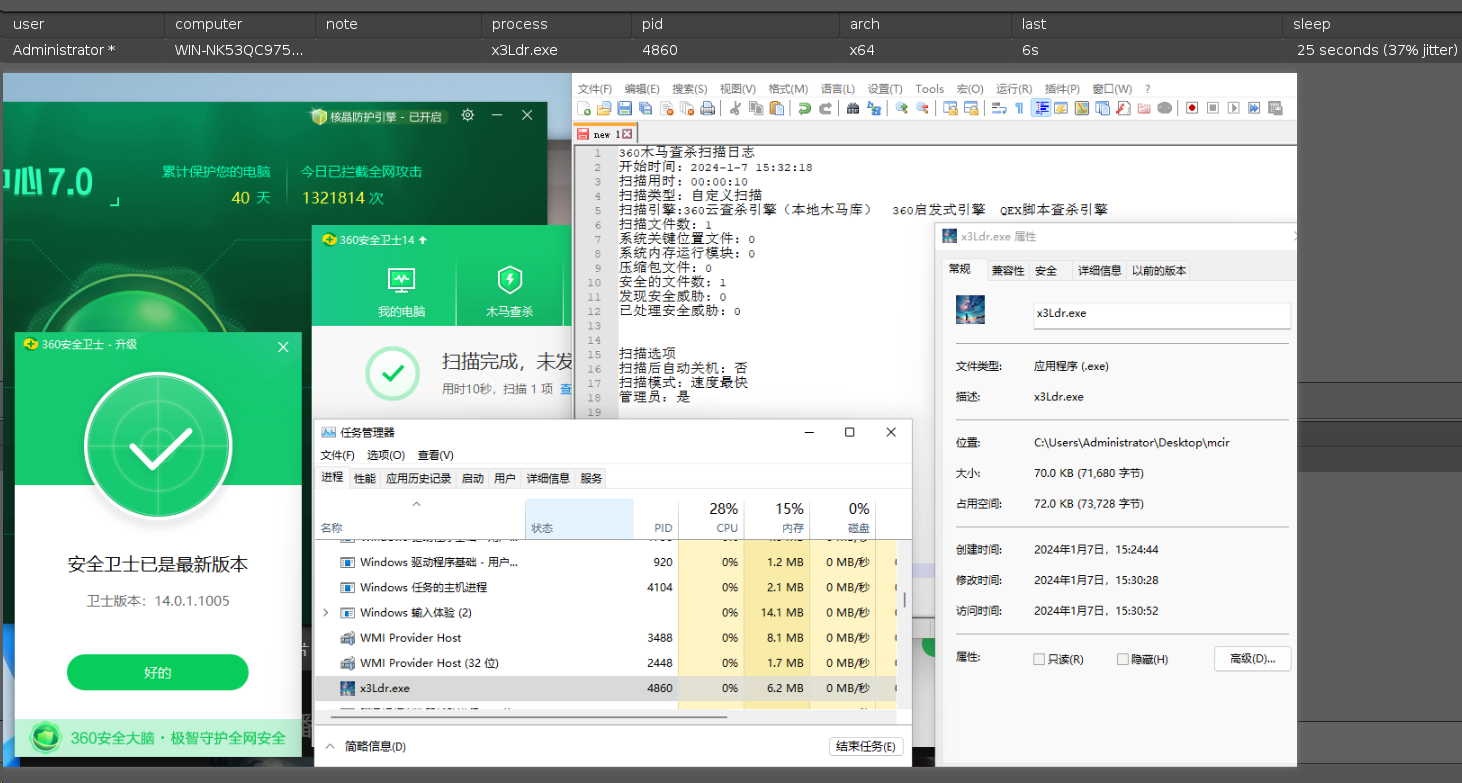Switch to 服务 tab in Task Manager

[x=592, y=478]
